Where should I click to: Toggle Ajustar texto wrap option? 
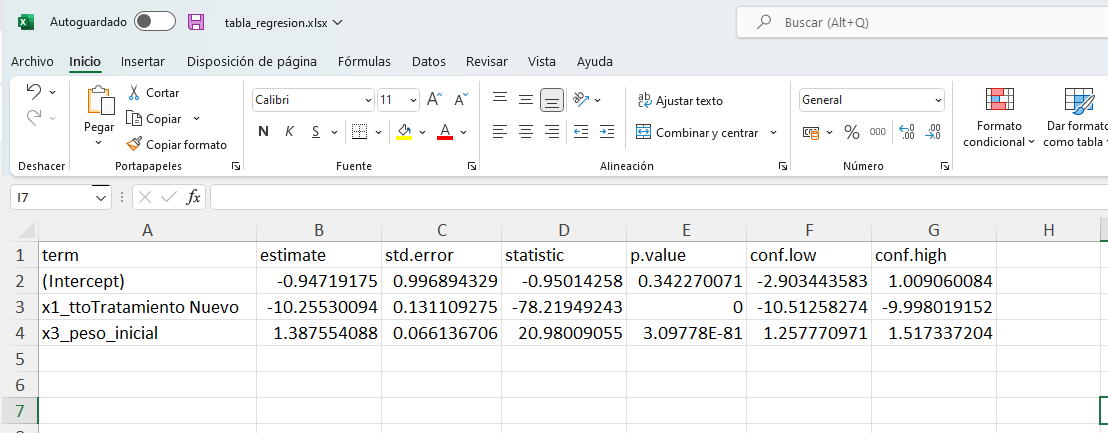click(680, 101)
